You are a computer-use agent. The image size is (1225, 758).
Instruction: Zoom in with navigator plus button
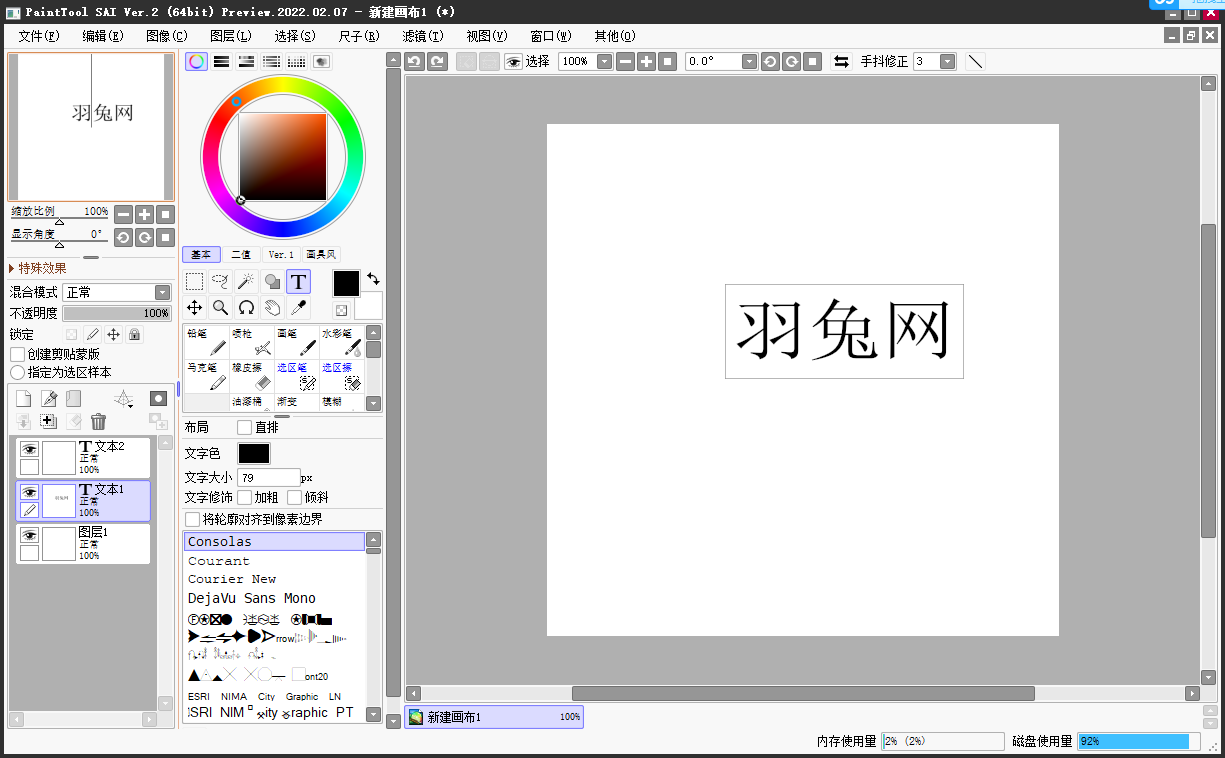pos(144,214)
